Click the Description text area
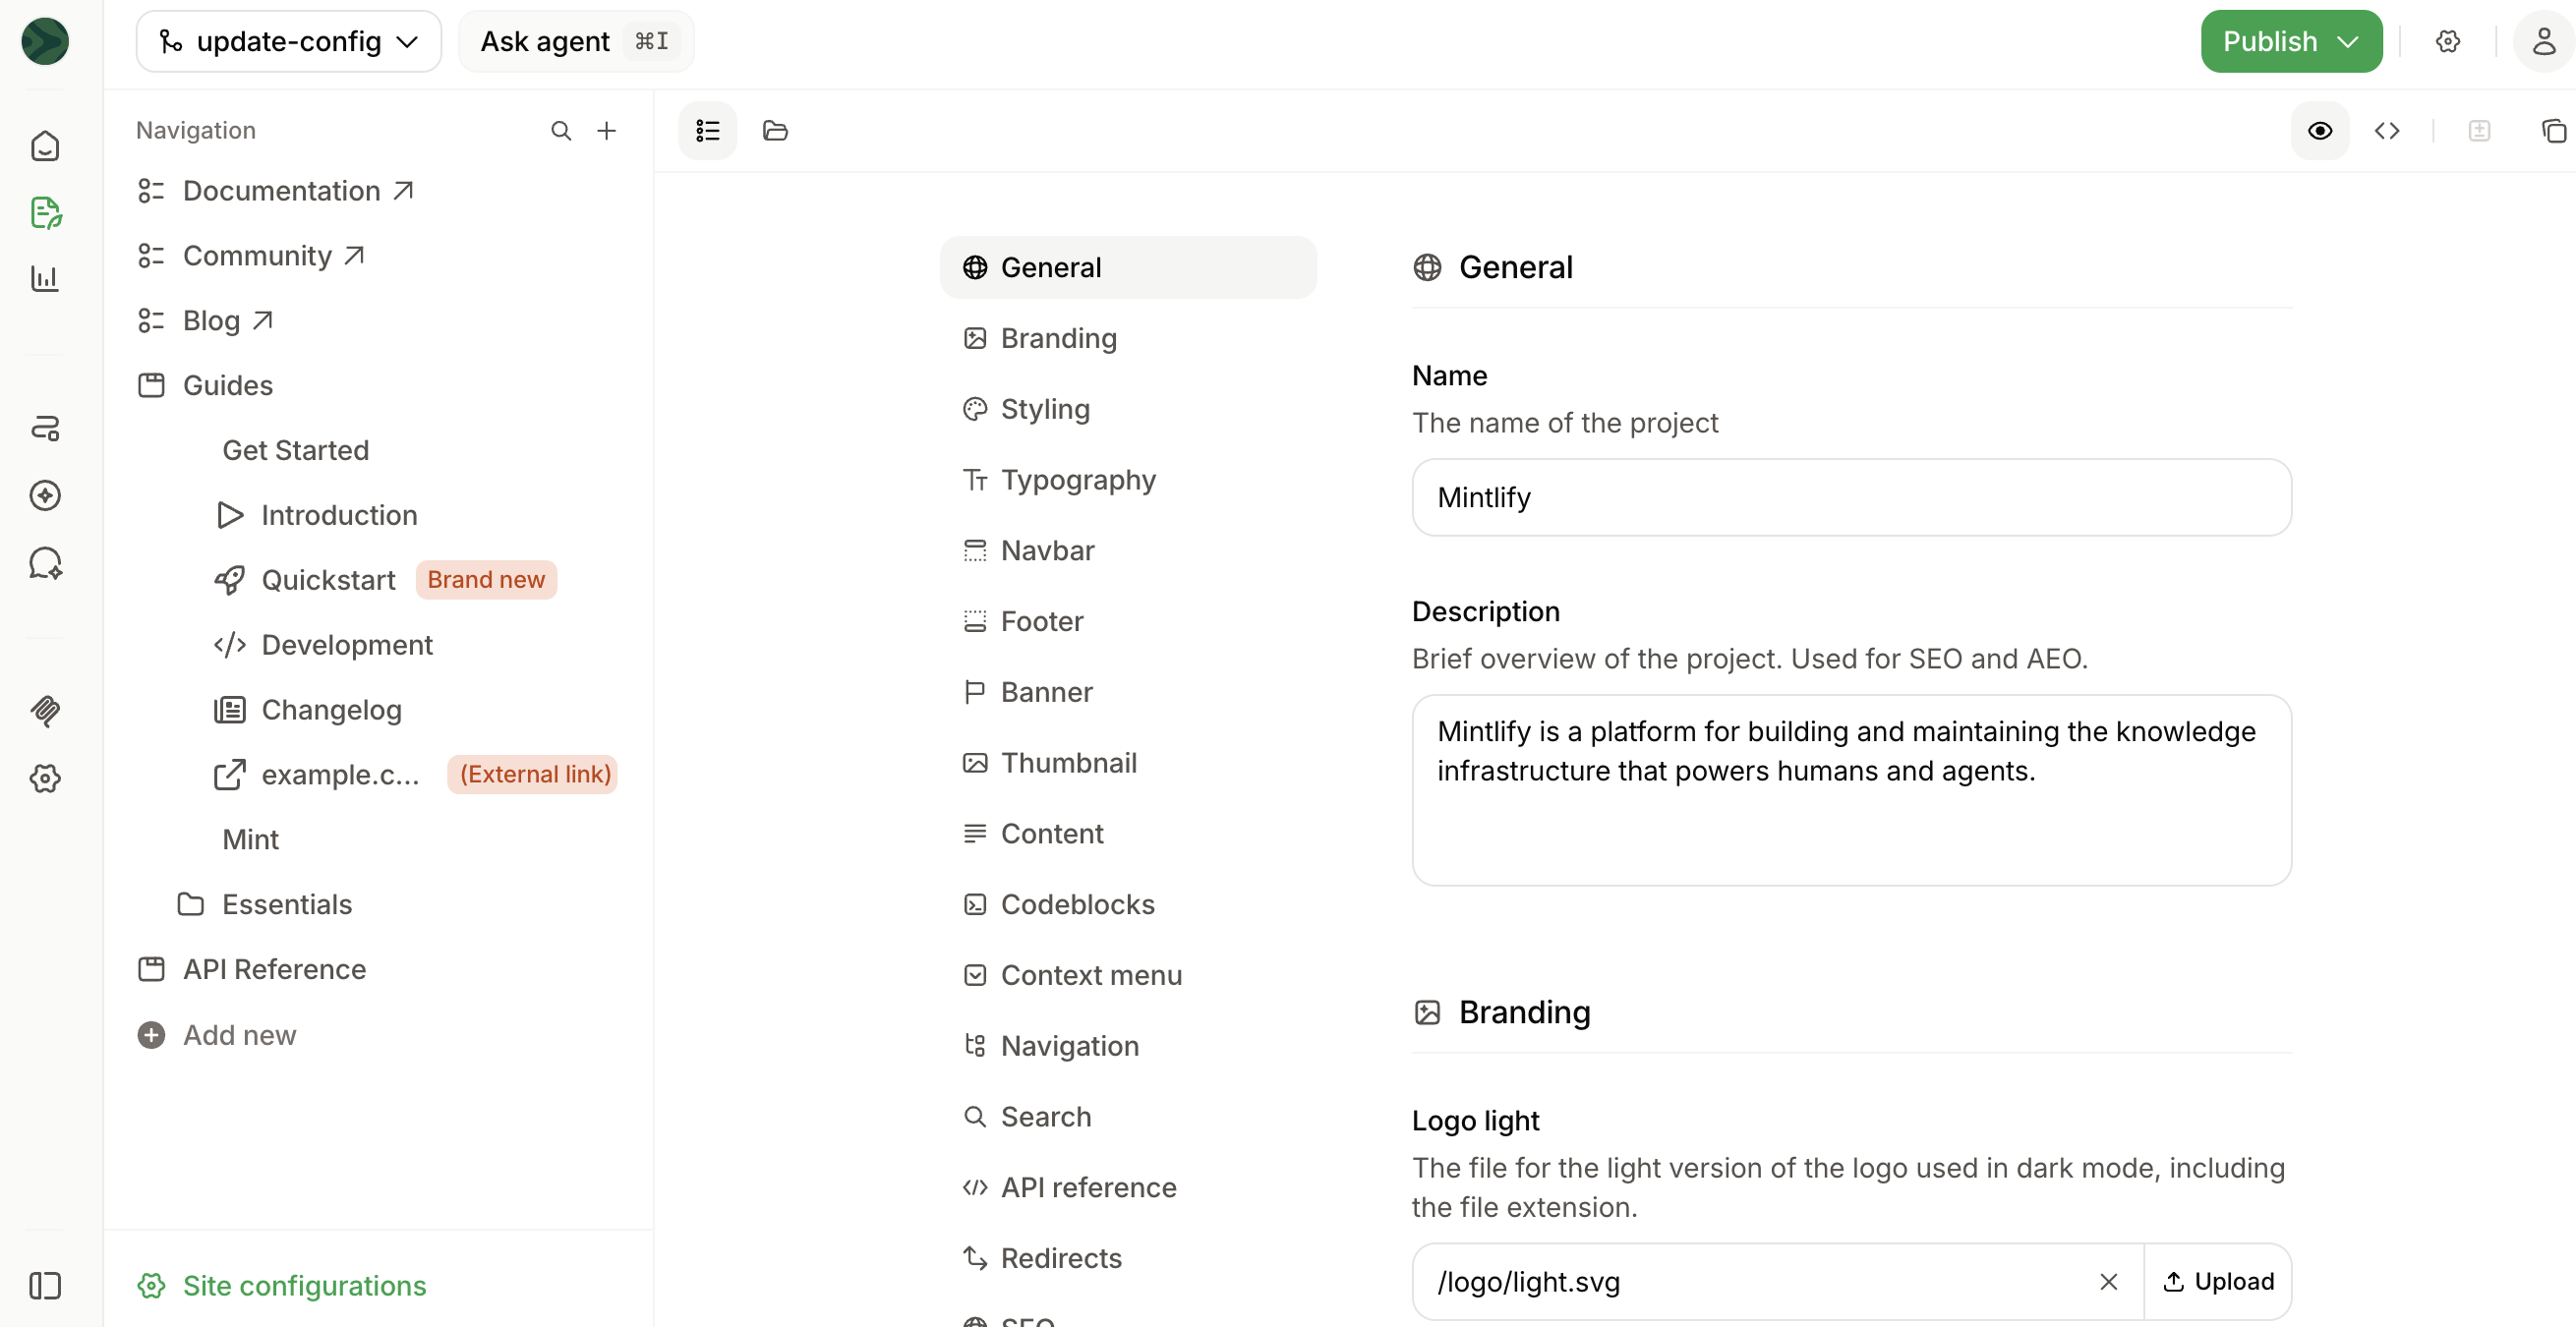 [x=1851, y=790]
